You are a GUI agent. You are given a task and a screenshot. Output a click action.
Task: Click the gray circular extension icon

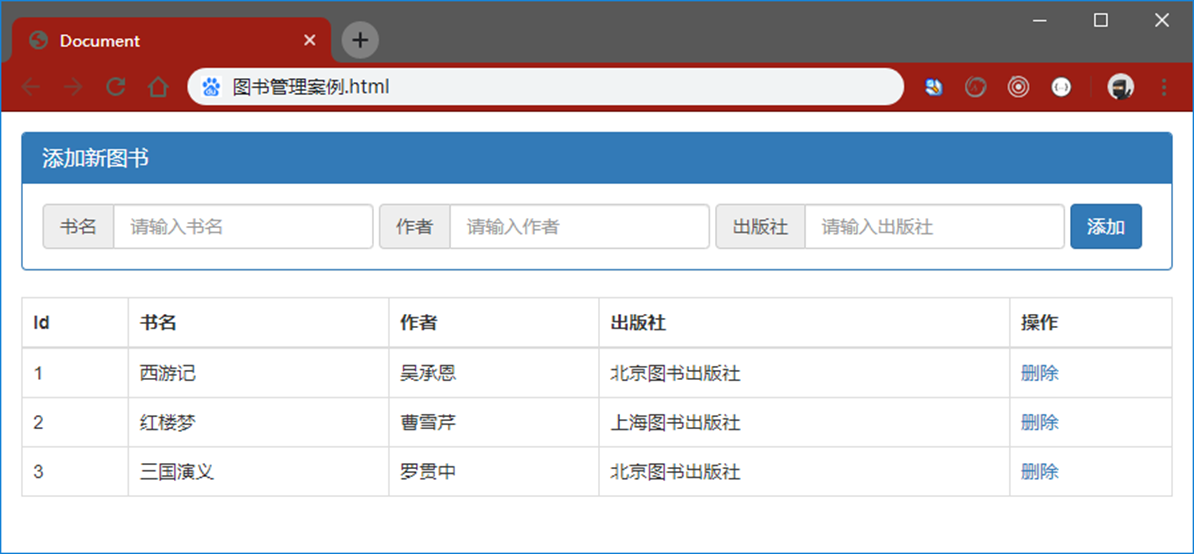click(975, 88)
